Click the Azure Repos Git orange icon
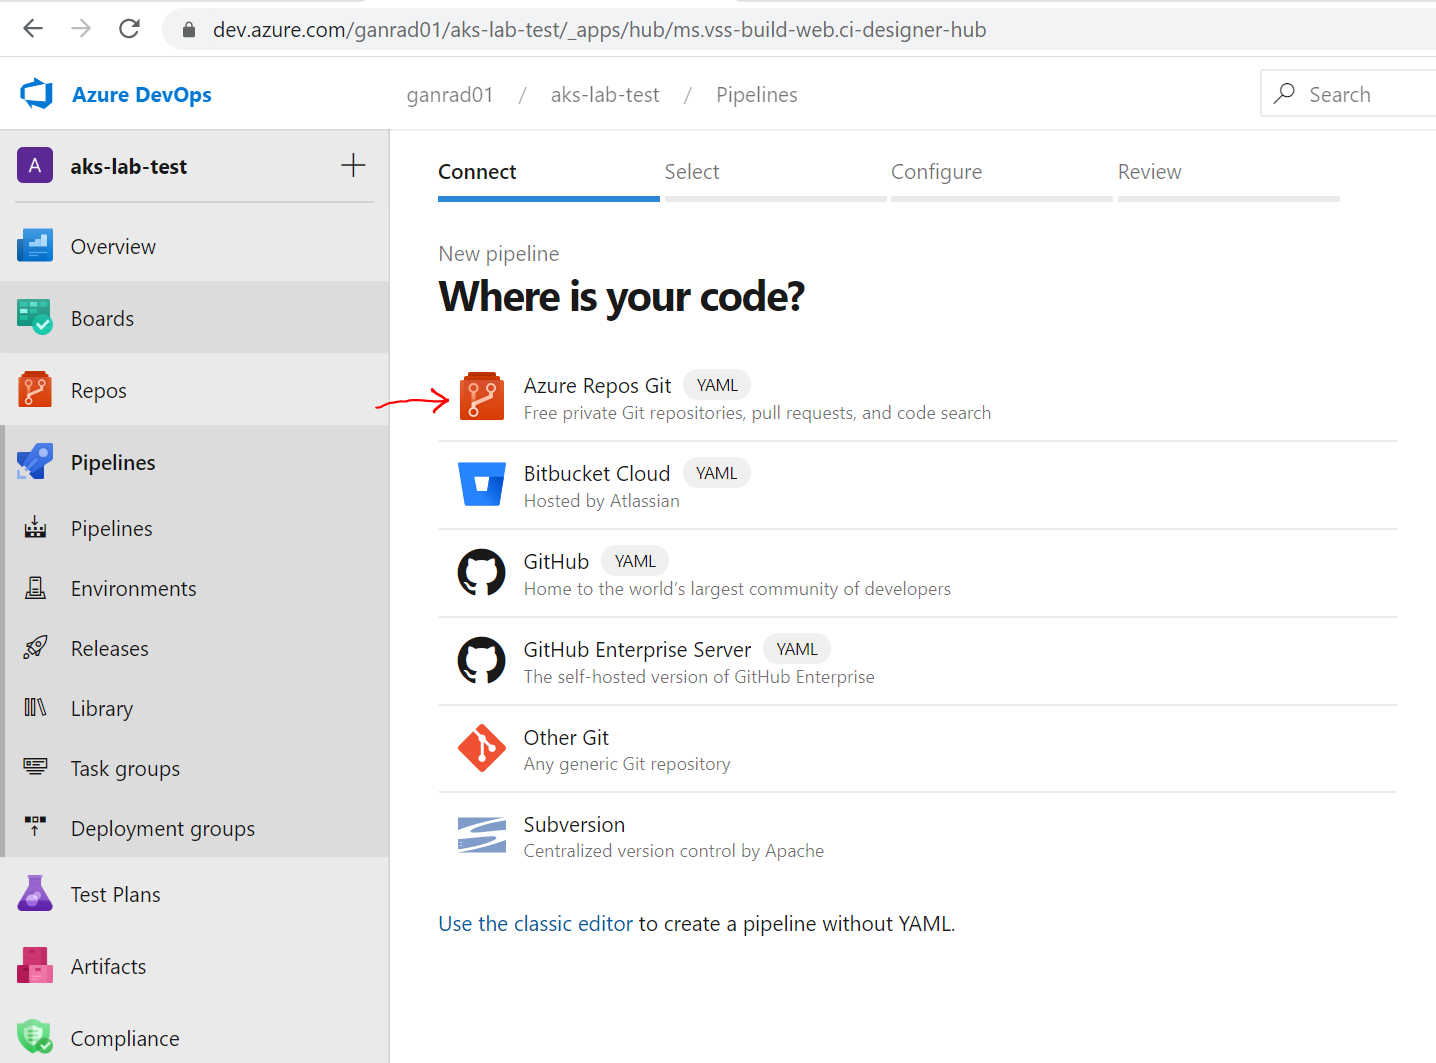Viewport: 1436px width, 1063px height. pos(482,397)
